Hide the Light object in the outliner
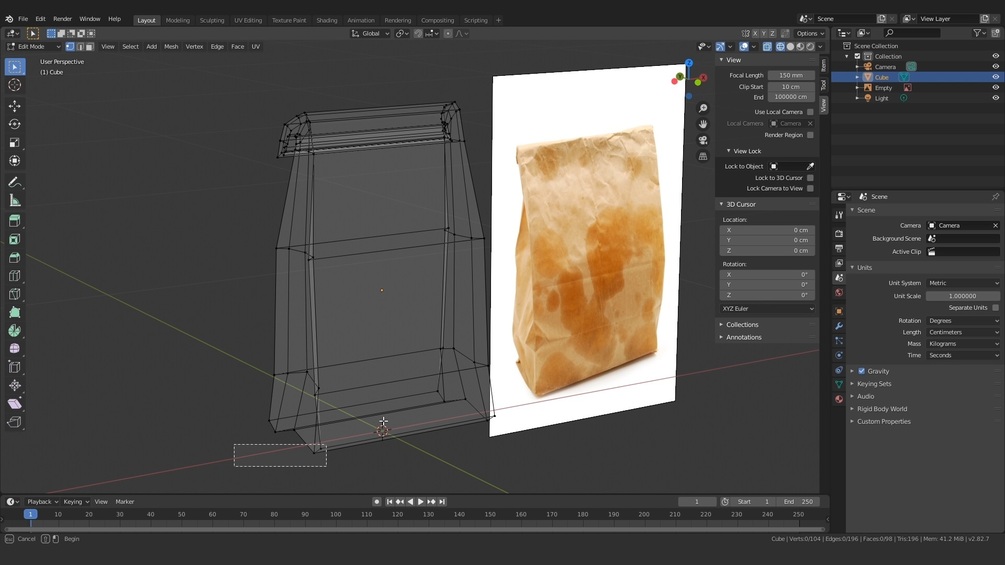Screen dimensions: 1005x565 [995, 98]
